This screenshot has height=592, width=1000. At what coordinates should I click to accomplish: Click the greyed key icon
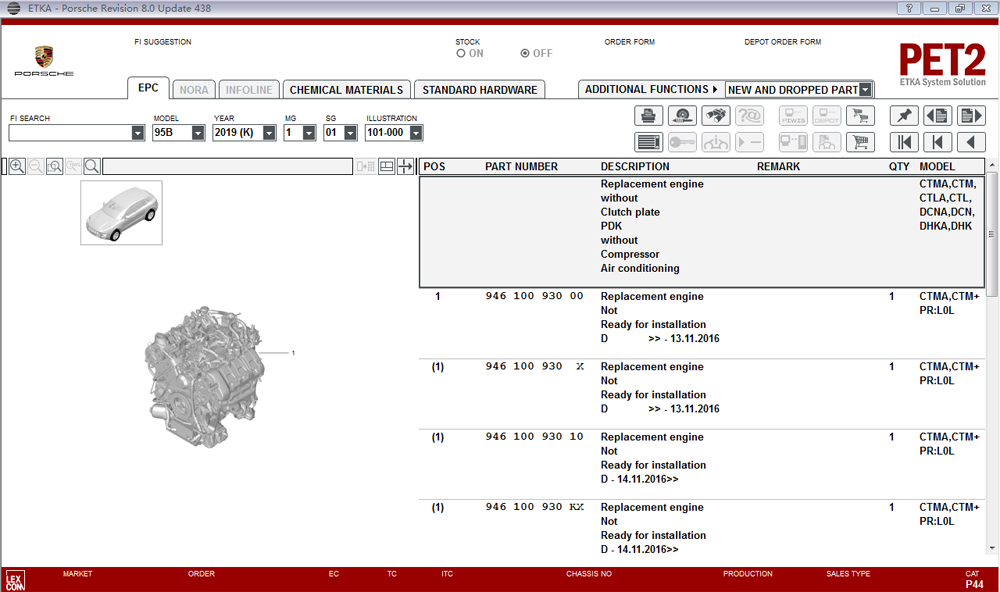tap(682, 142)
